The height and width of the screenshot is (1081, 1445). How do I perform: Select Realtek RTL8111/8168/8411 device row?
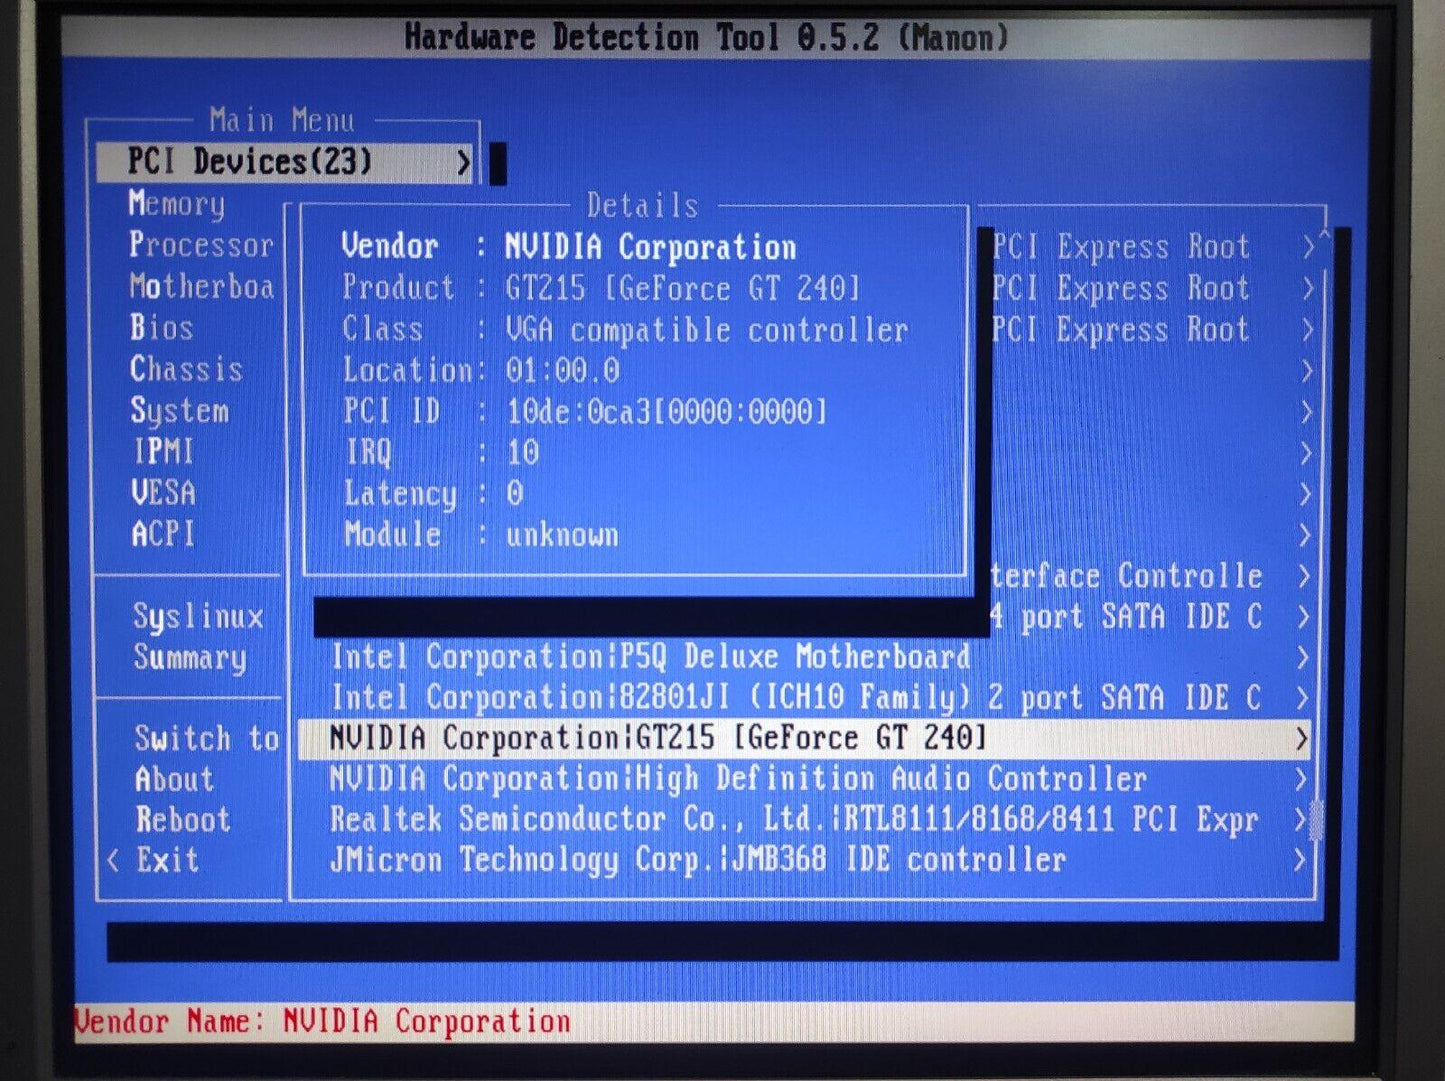[793, 820]
